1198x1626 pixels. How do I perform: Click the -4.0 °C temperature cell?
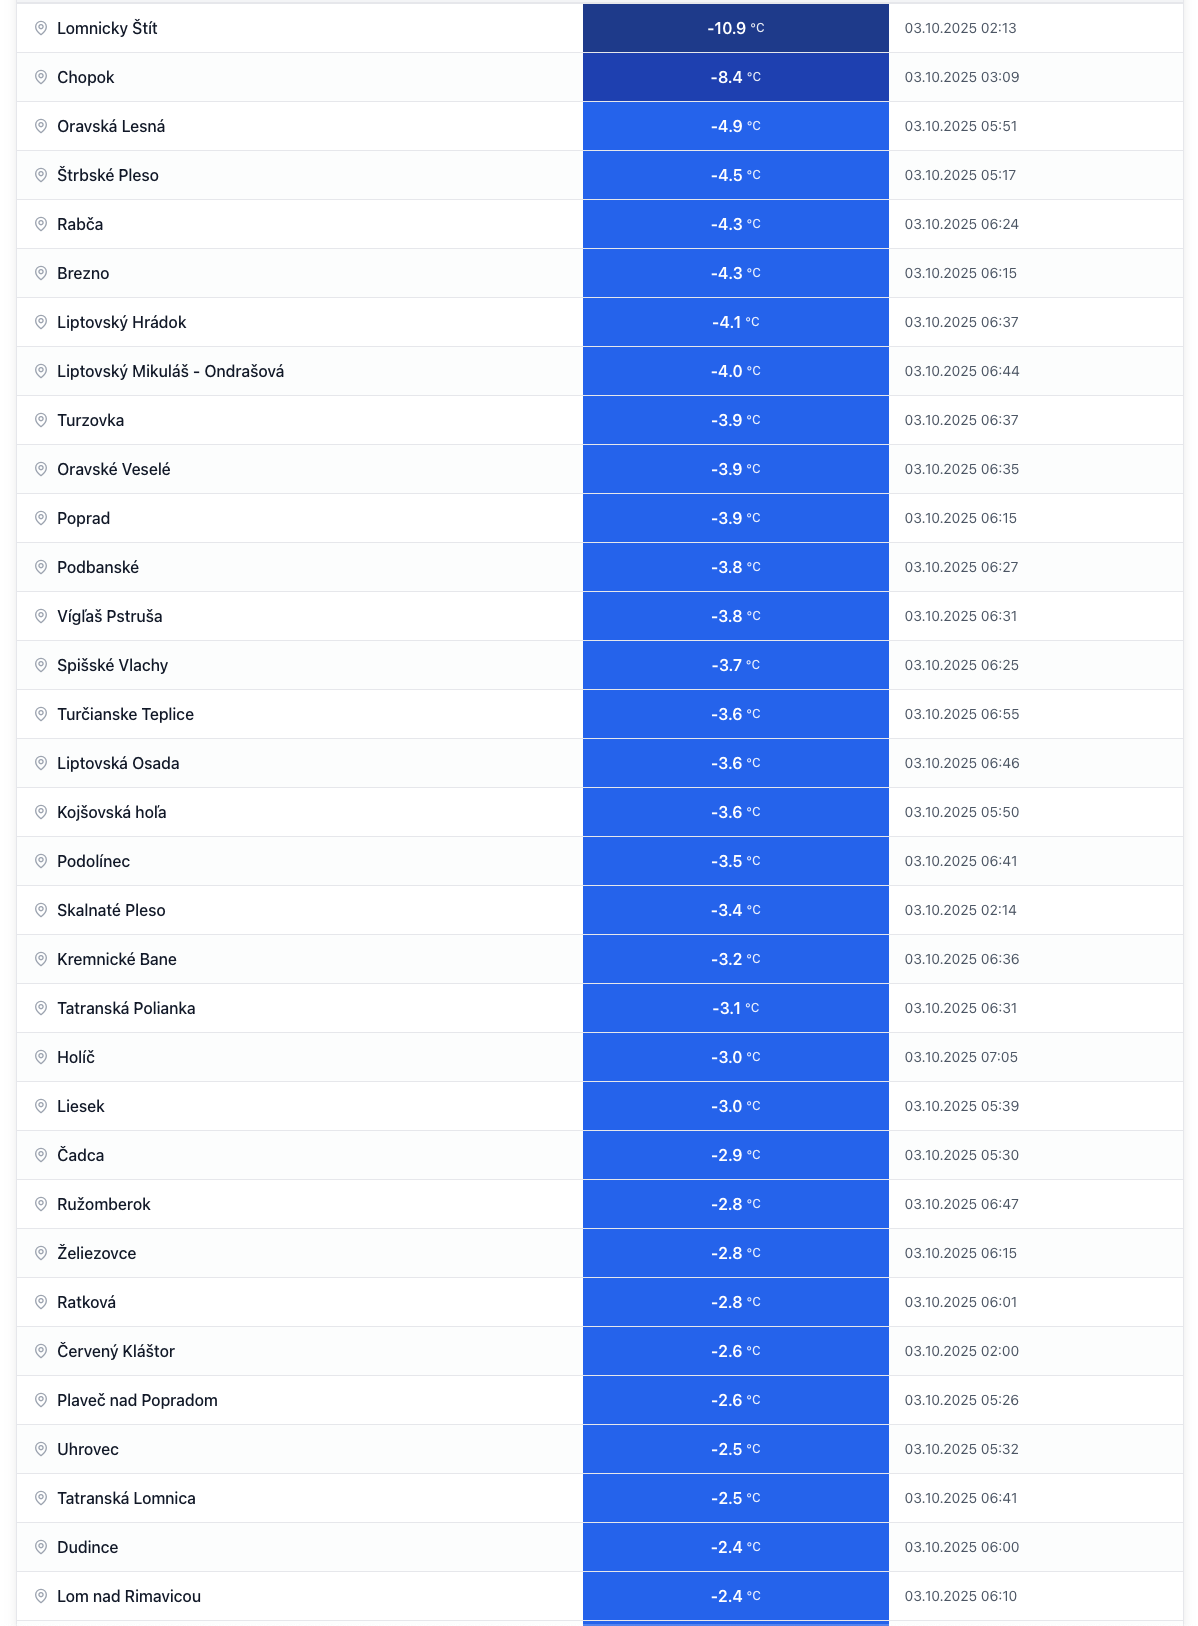pos(735,371)
